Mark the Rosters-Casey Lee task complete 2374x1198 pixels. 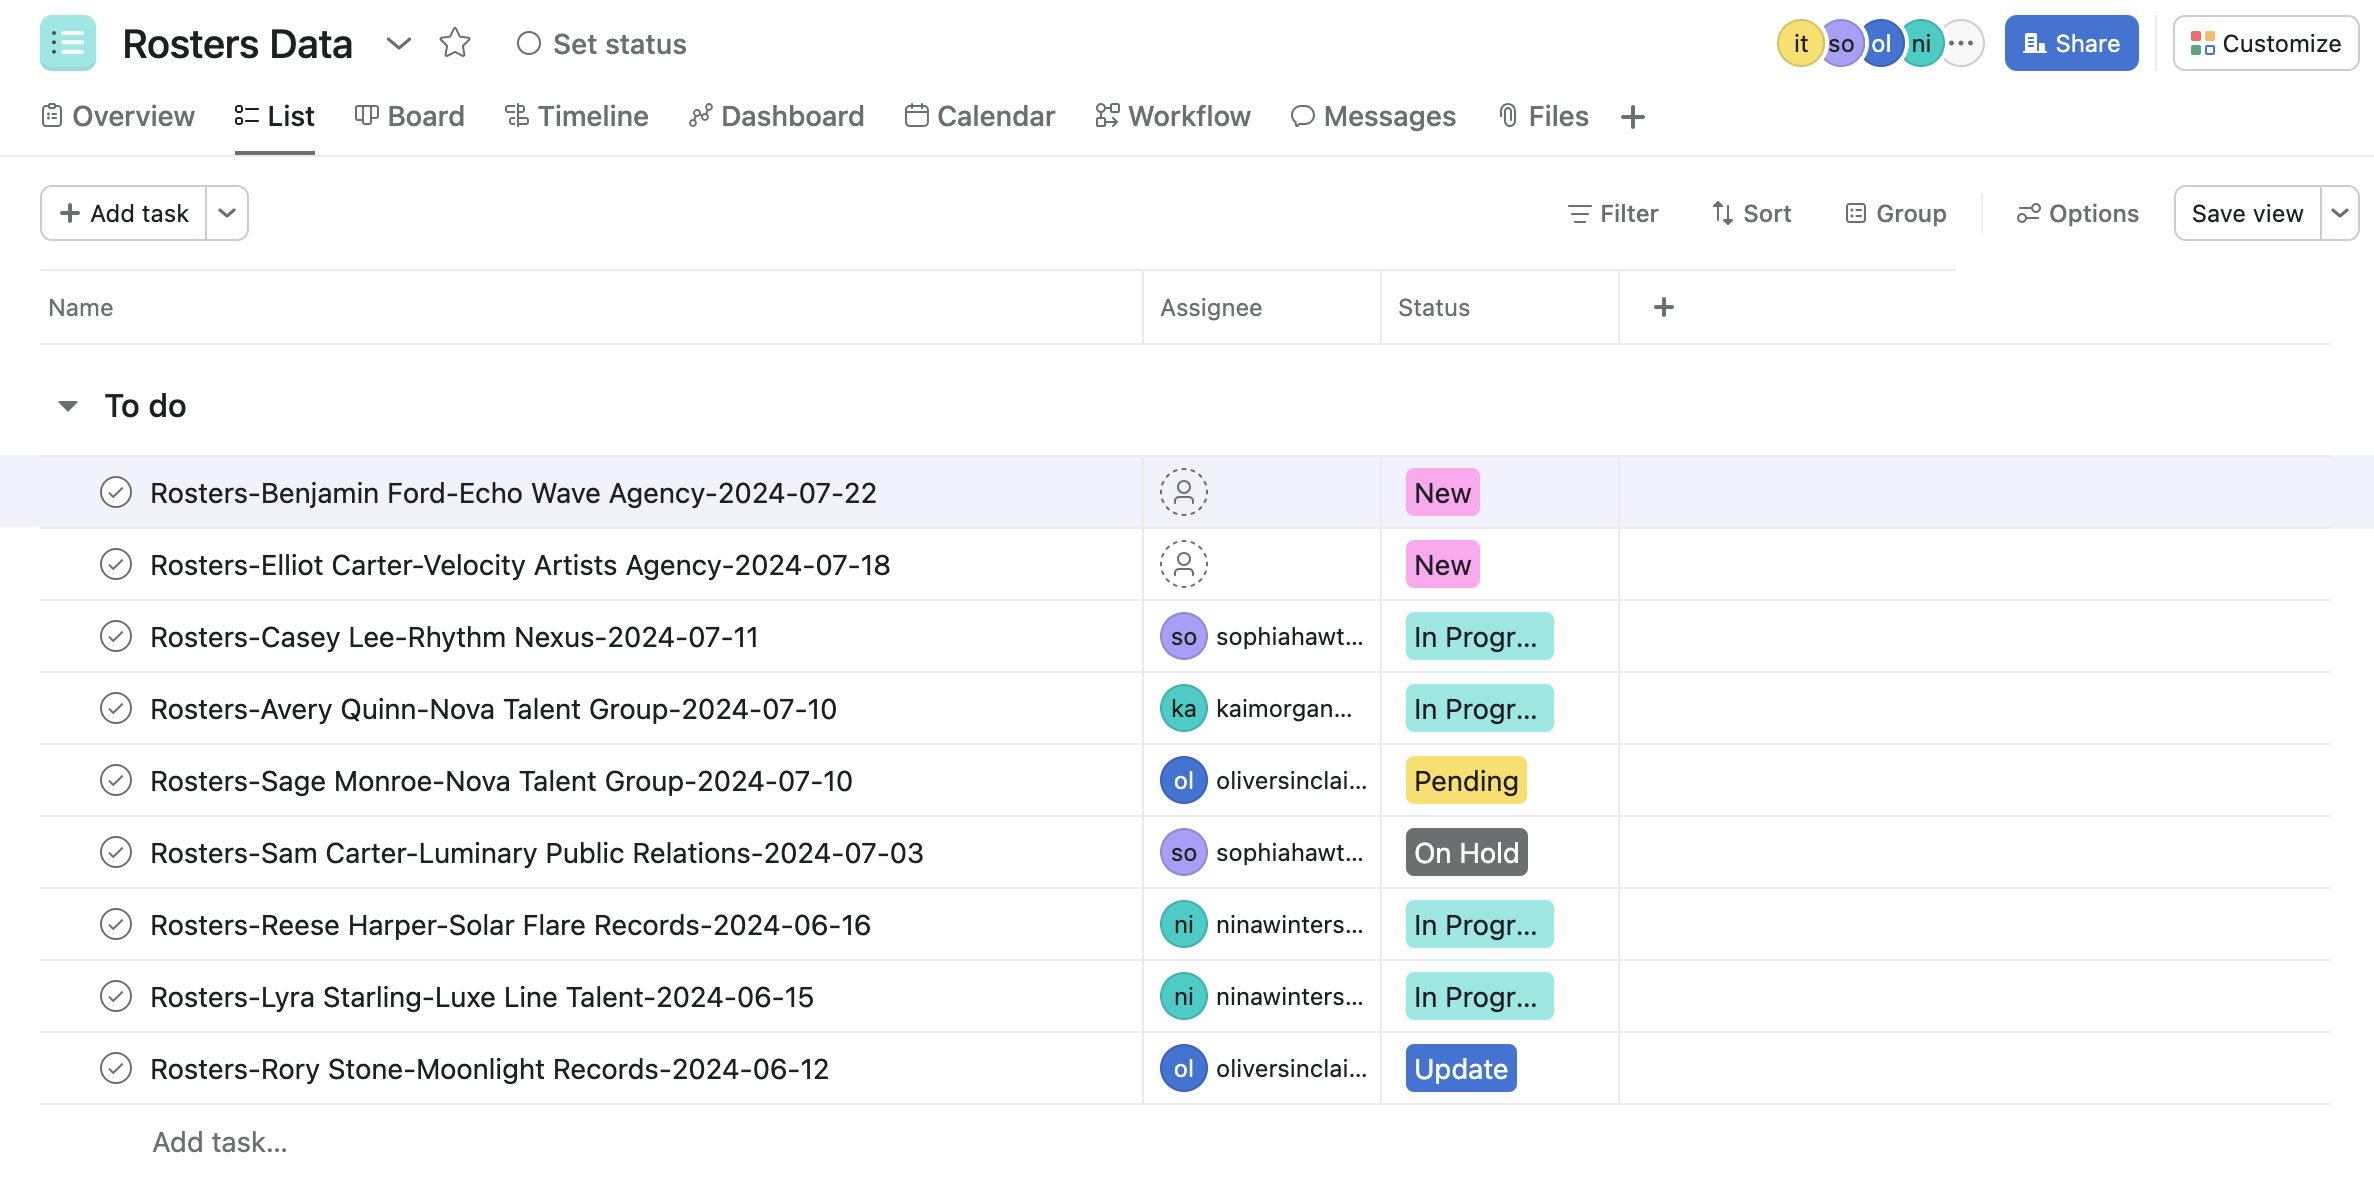(116, 636)
